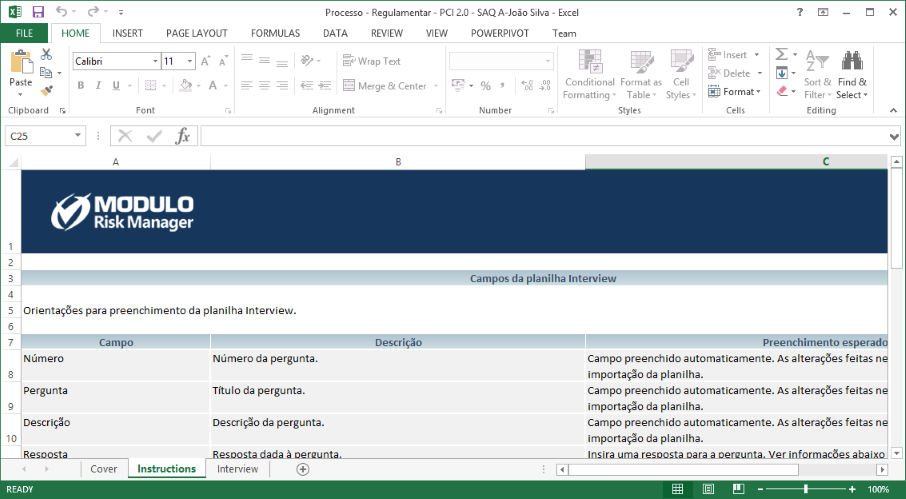Center text horizontally
906x499 pixels.
point(265,85)
